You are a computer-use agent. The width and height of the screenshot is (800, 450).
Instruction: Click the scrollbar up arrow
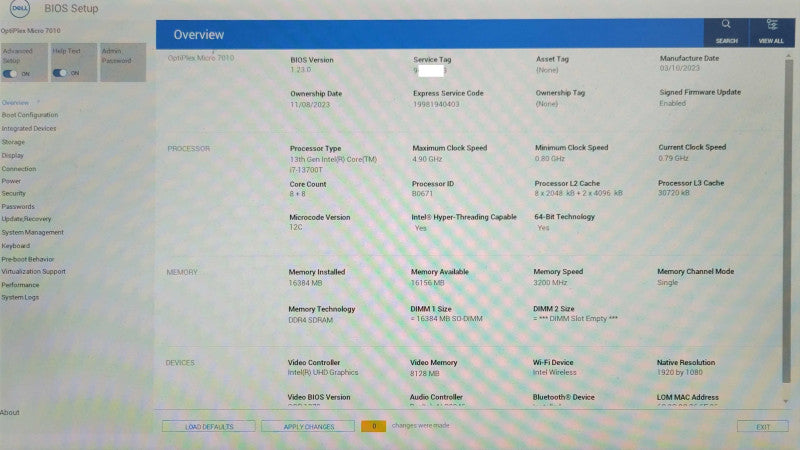[x=788, y=55]
